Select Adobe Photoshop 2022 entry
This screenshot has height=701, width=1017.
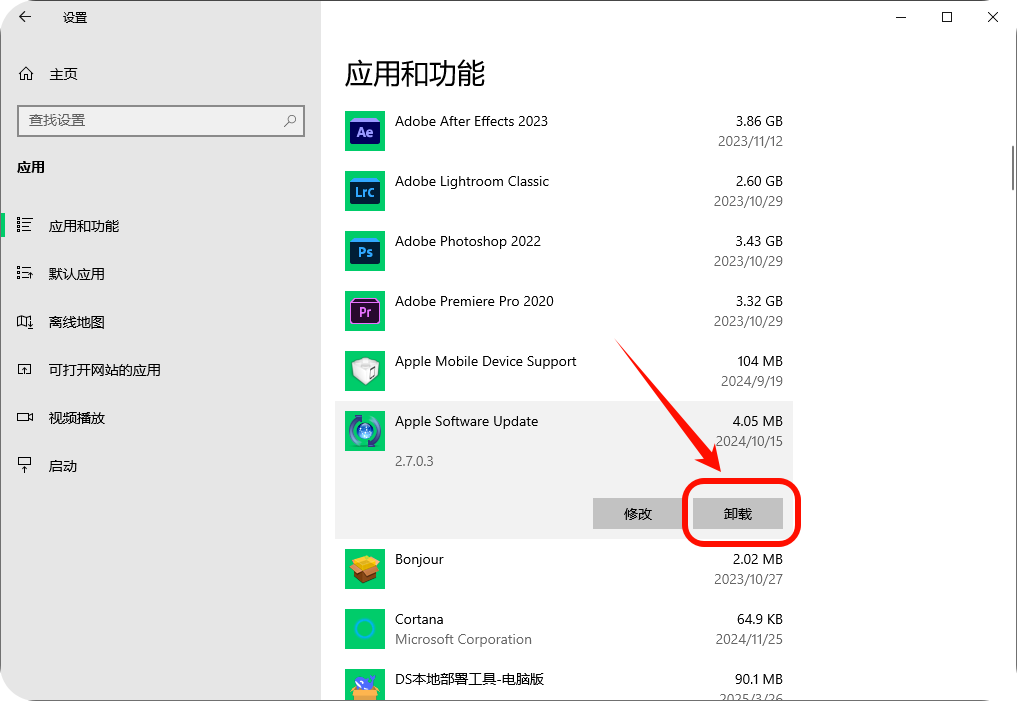(x=564, y=251)
